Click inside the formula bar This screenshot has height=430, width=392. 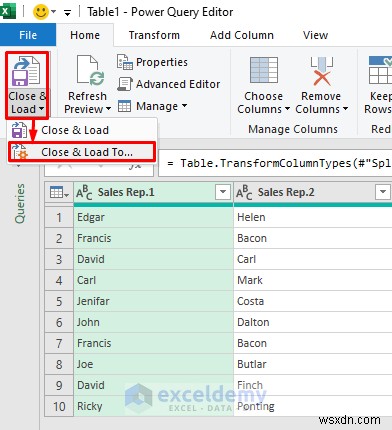(x=275, y=163)
